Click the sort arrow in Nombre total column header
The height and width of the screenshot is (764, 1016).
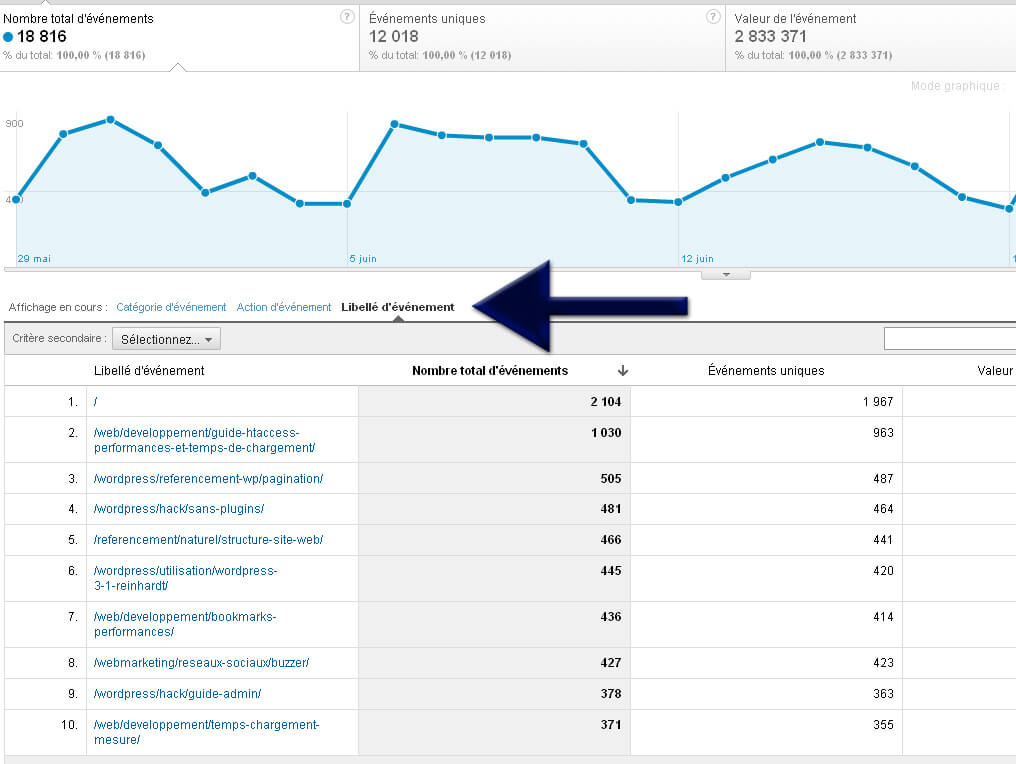[x=623, y=371]
